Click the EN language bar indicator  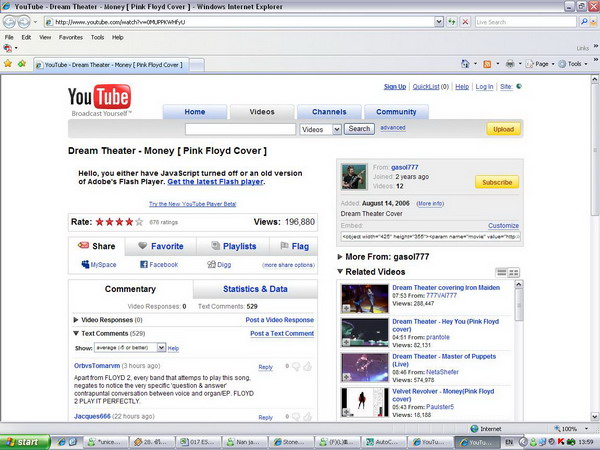pyautogui.click(x=509, y=442)
